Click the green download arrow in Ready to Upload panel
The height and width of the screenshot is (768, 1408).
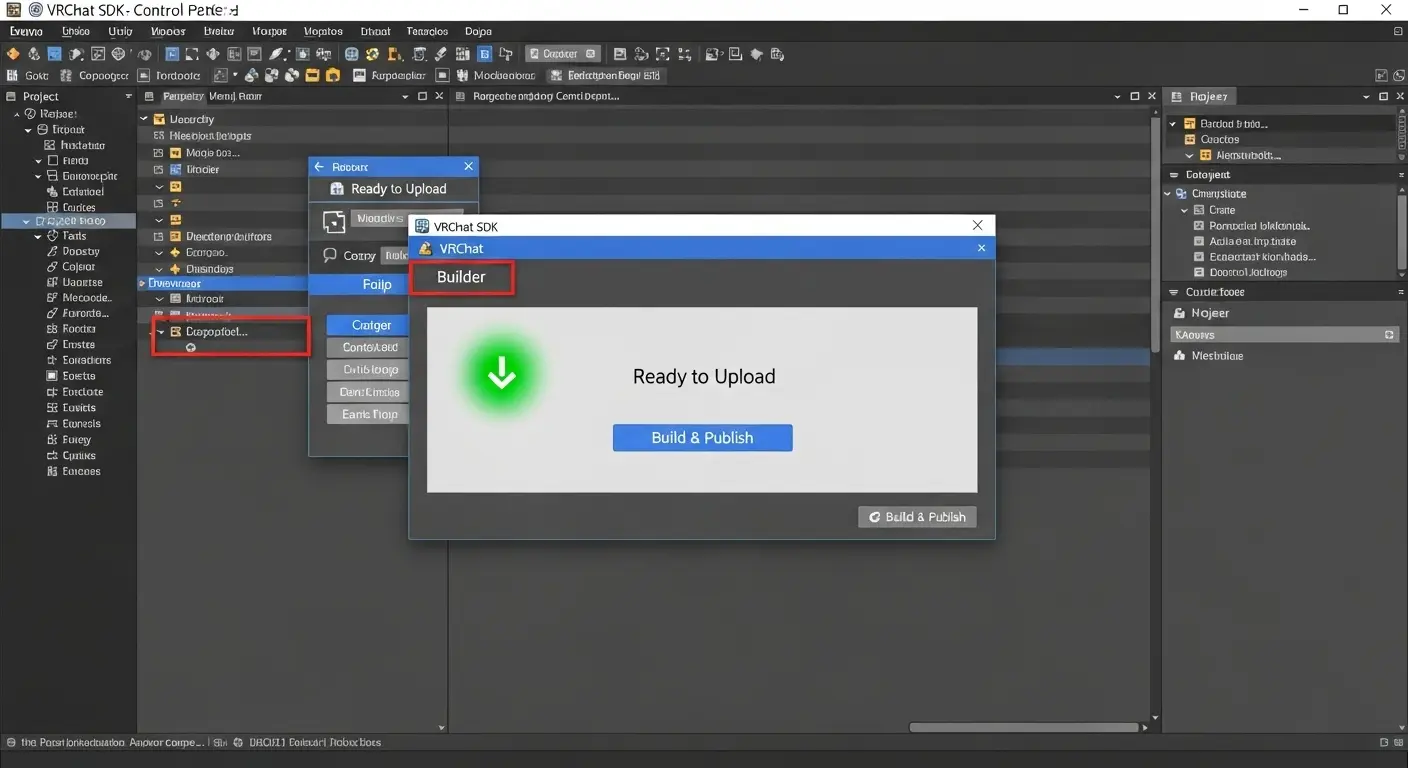[x=500, y=372]
